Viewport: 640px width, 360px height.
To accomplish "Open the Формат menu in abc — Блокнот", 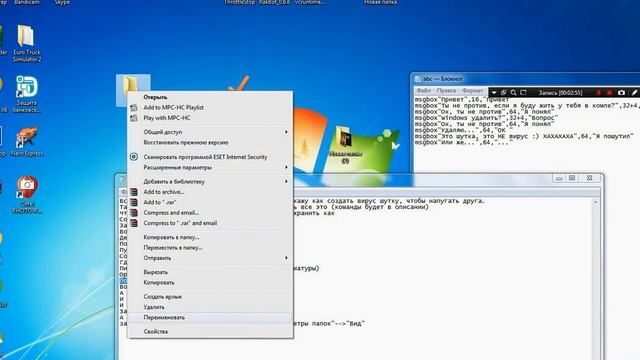I will (473, 90).
